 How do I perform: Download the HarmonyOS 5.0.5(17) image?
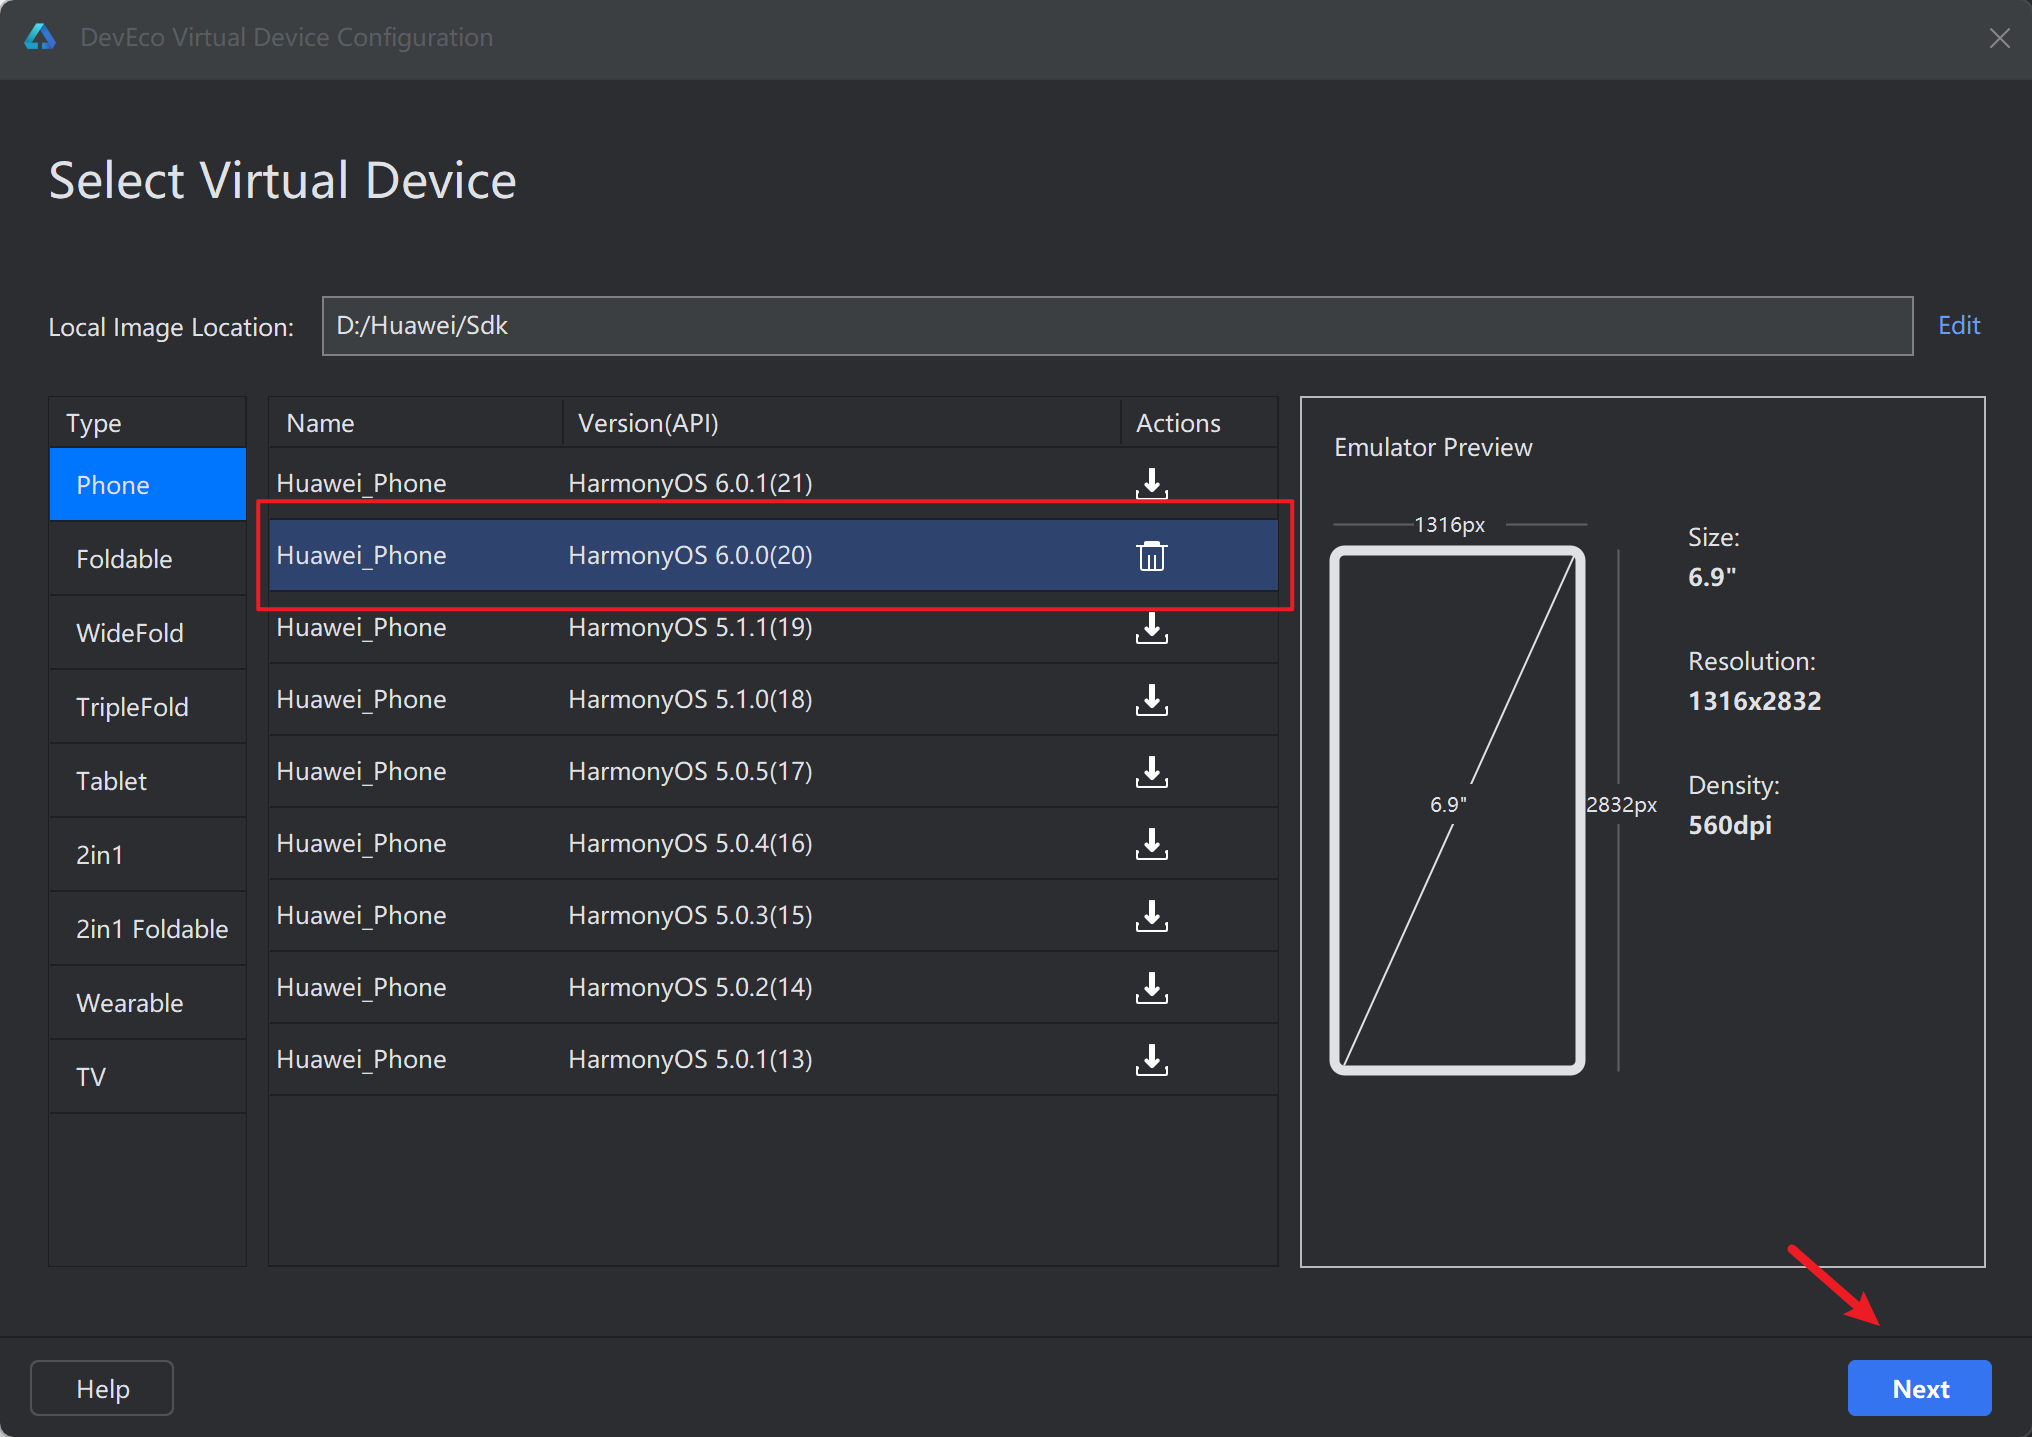tap(1151, 772)
